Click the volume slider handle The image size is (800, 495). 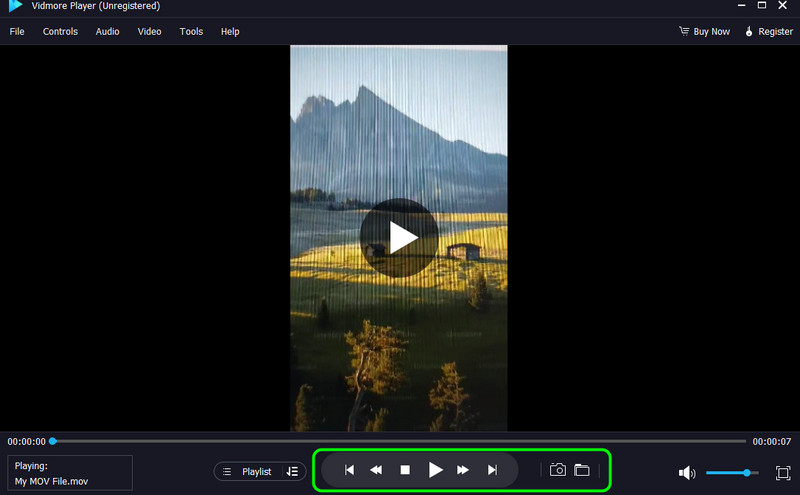pos(747,472)
